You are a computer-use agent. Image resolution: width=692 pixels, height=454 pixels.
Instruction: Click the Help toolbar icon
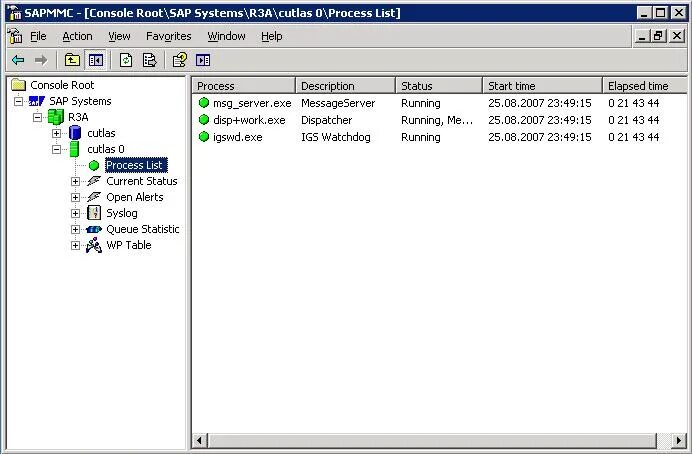(x=180, y=60)
